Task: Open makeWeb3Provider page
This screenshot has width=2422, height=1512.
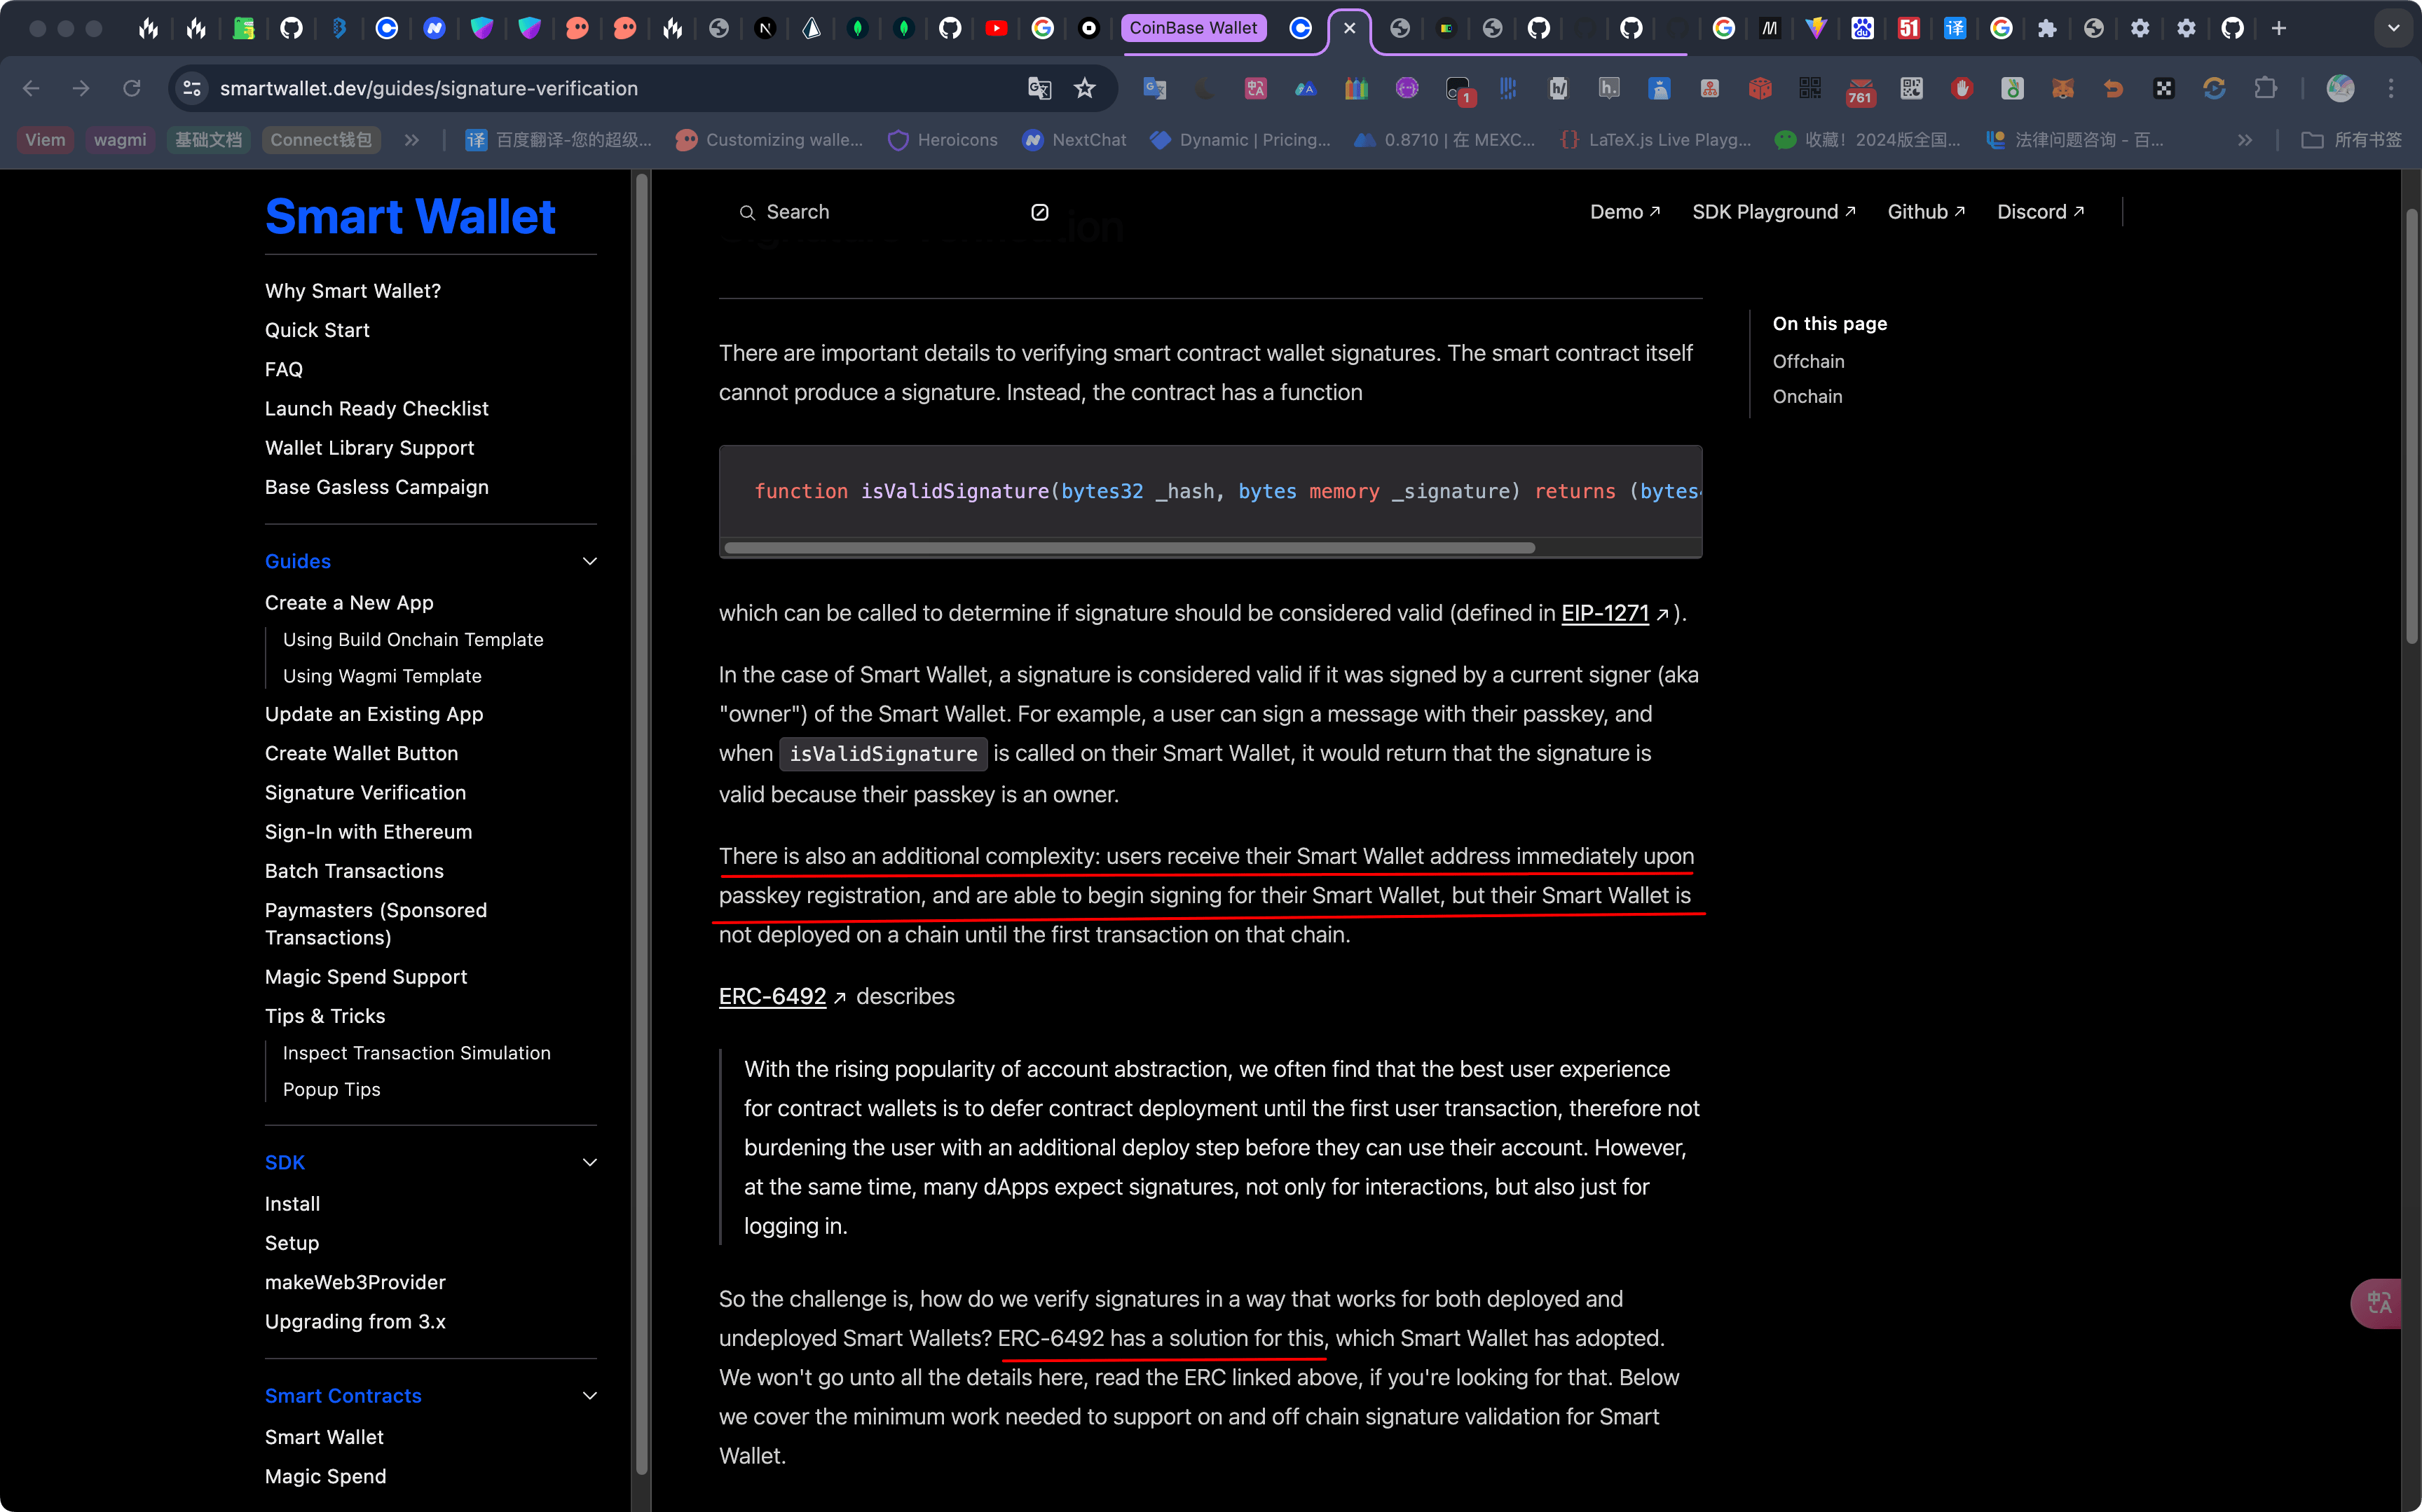Action: tap(355, 1282)
